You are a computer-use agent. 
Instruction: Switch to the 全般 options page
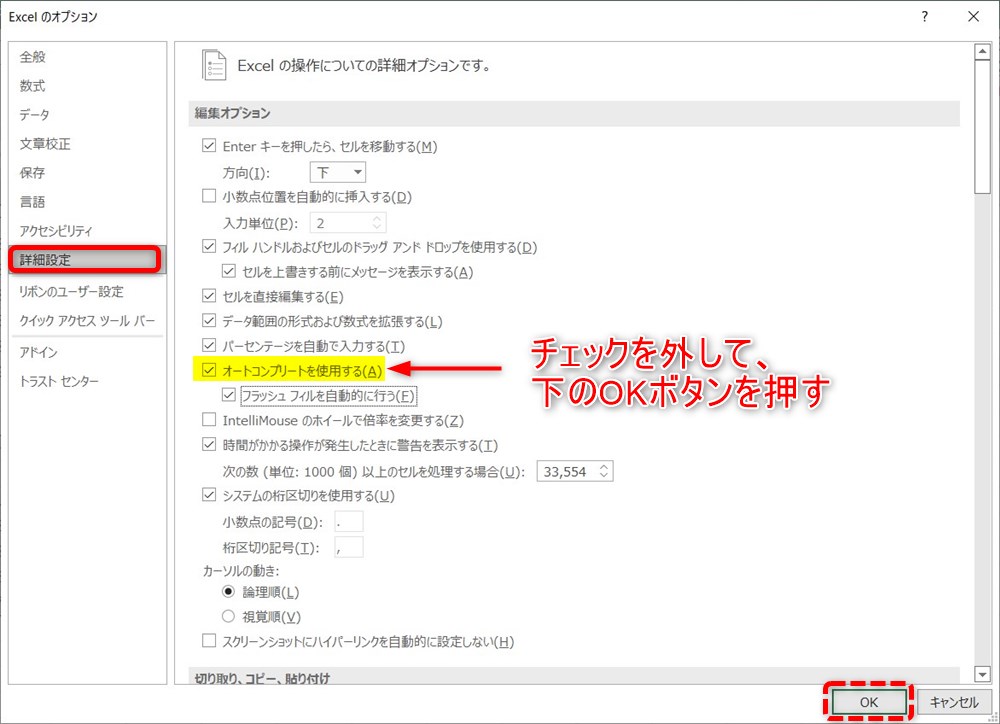(33, 57)
